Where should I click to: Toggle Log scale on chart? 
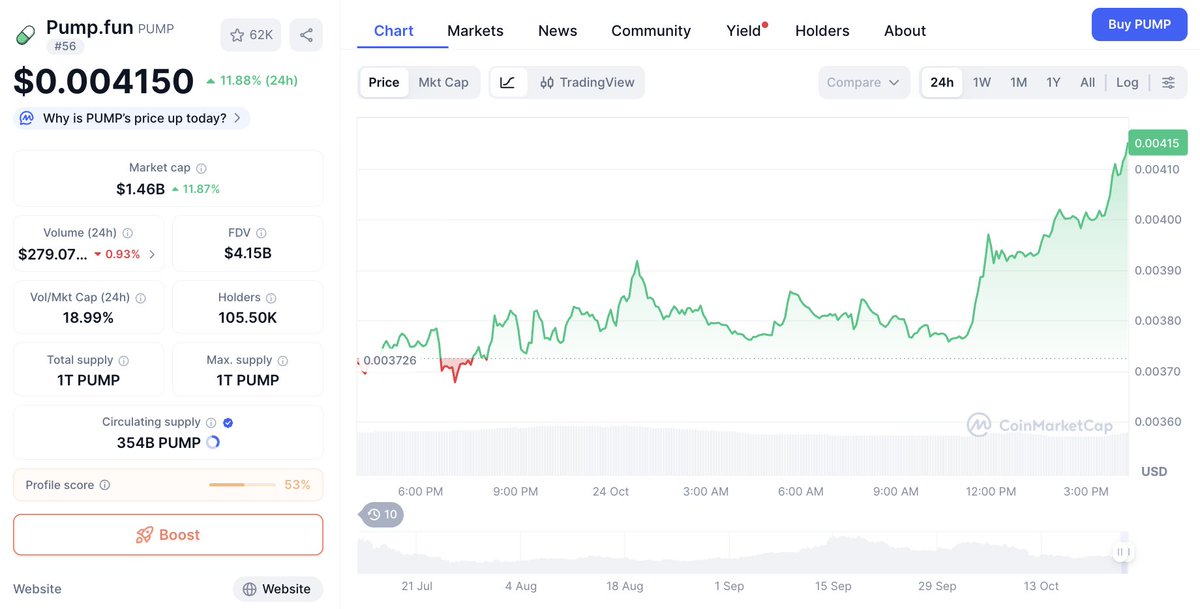[1127, 82]
